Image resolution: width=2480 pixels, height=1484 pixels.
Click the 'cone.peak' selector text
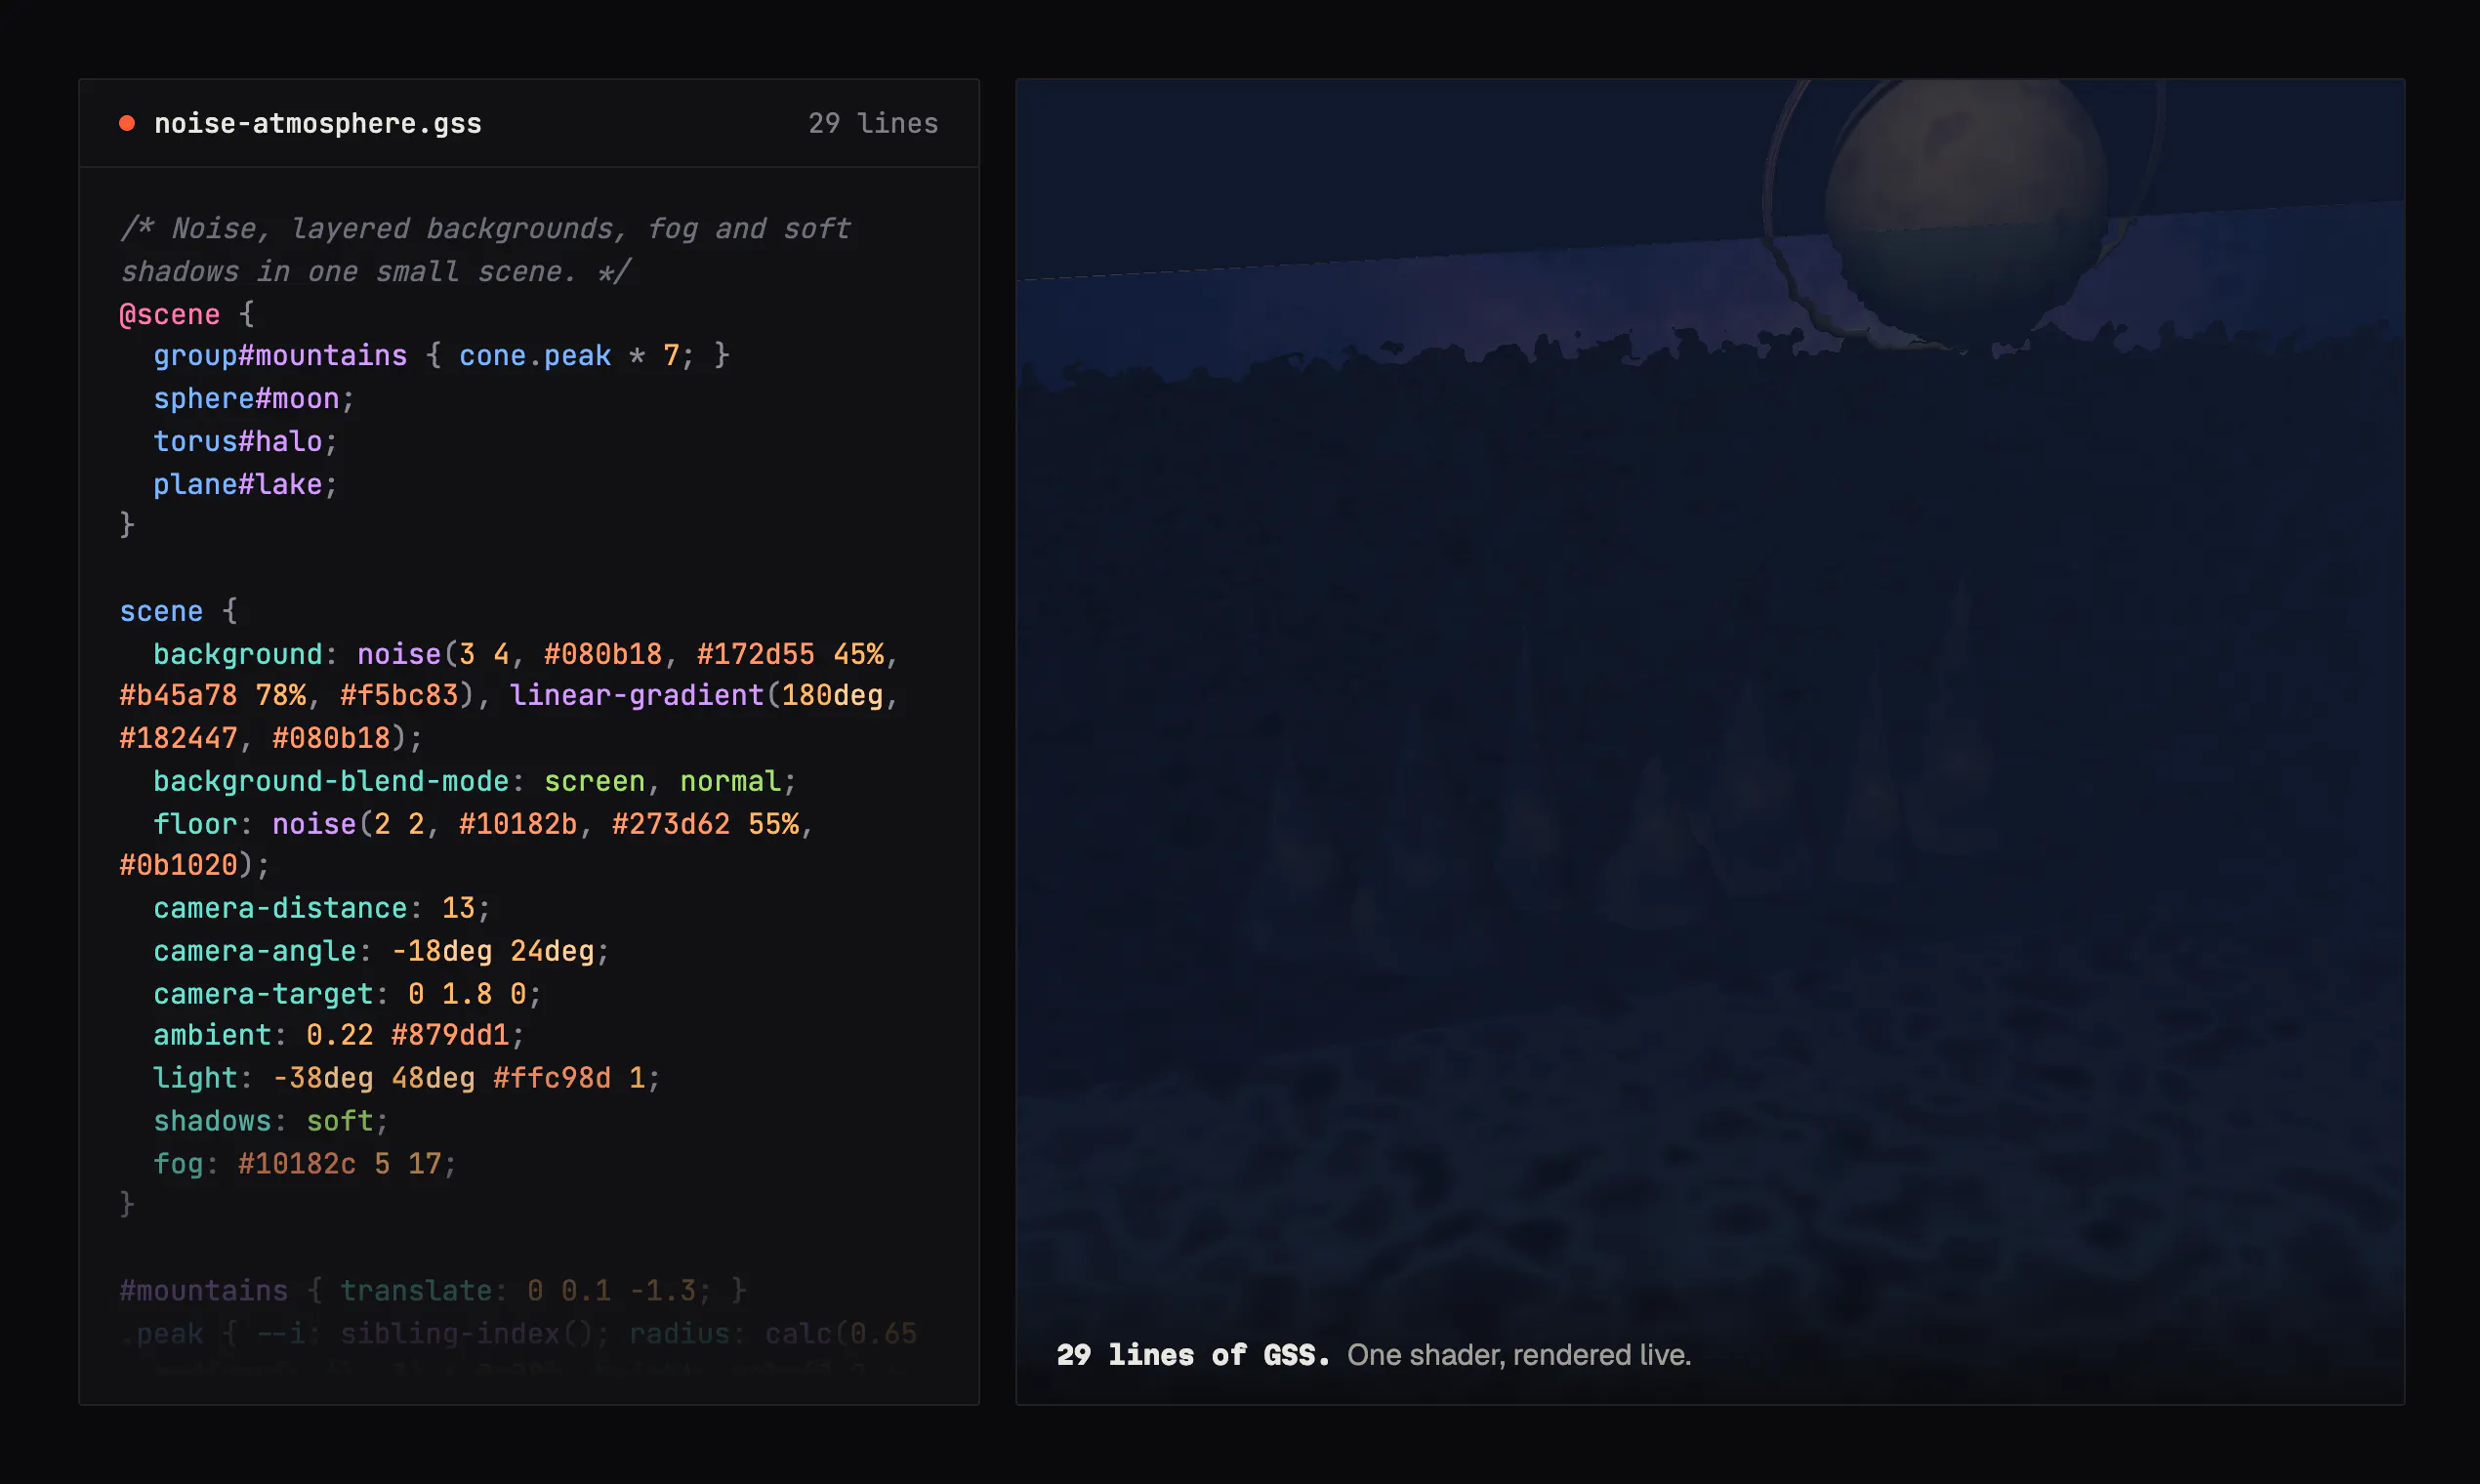[535, 355]
